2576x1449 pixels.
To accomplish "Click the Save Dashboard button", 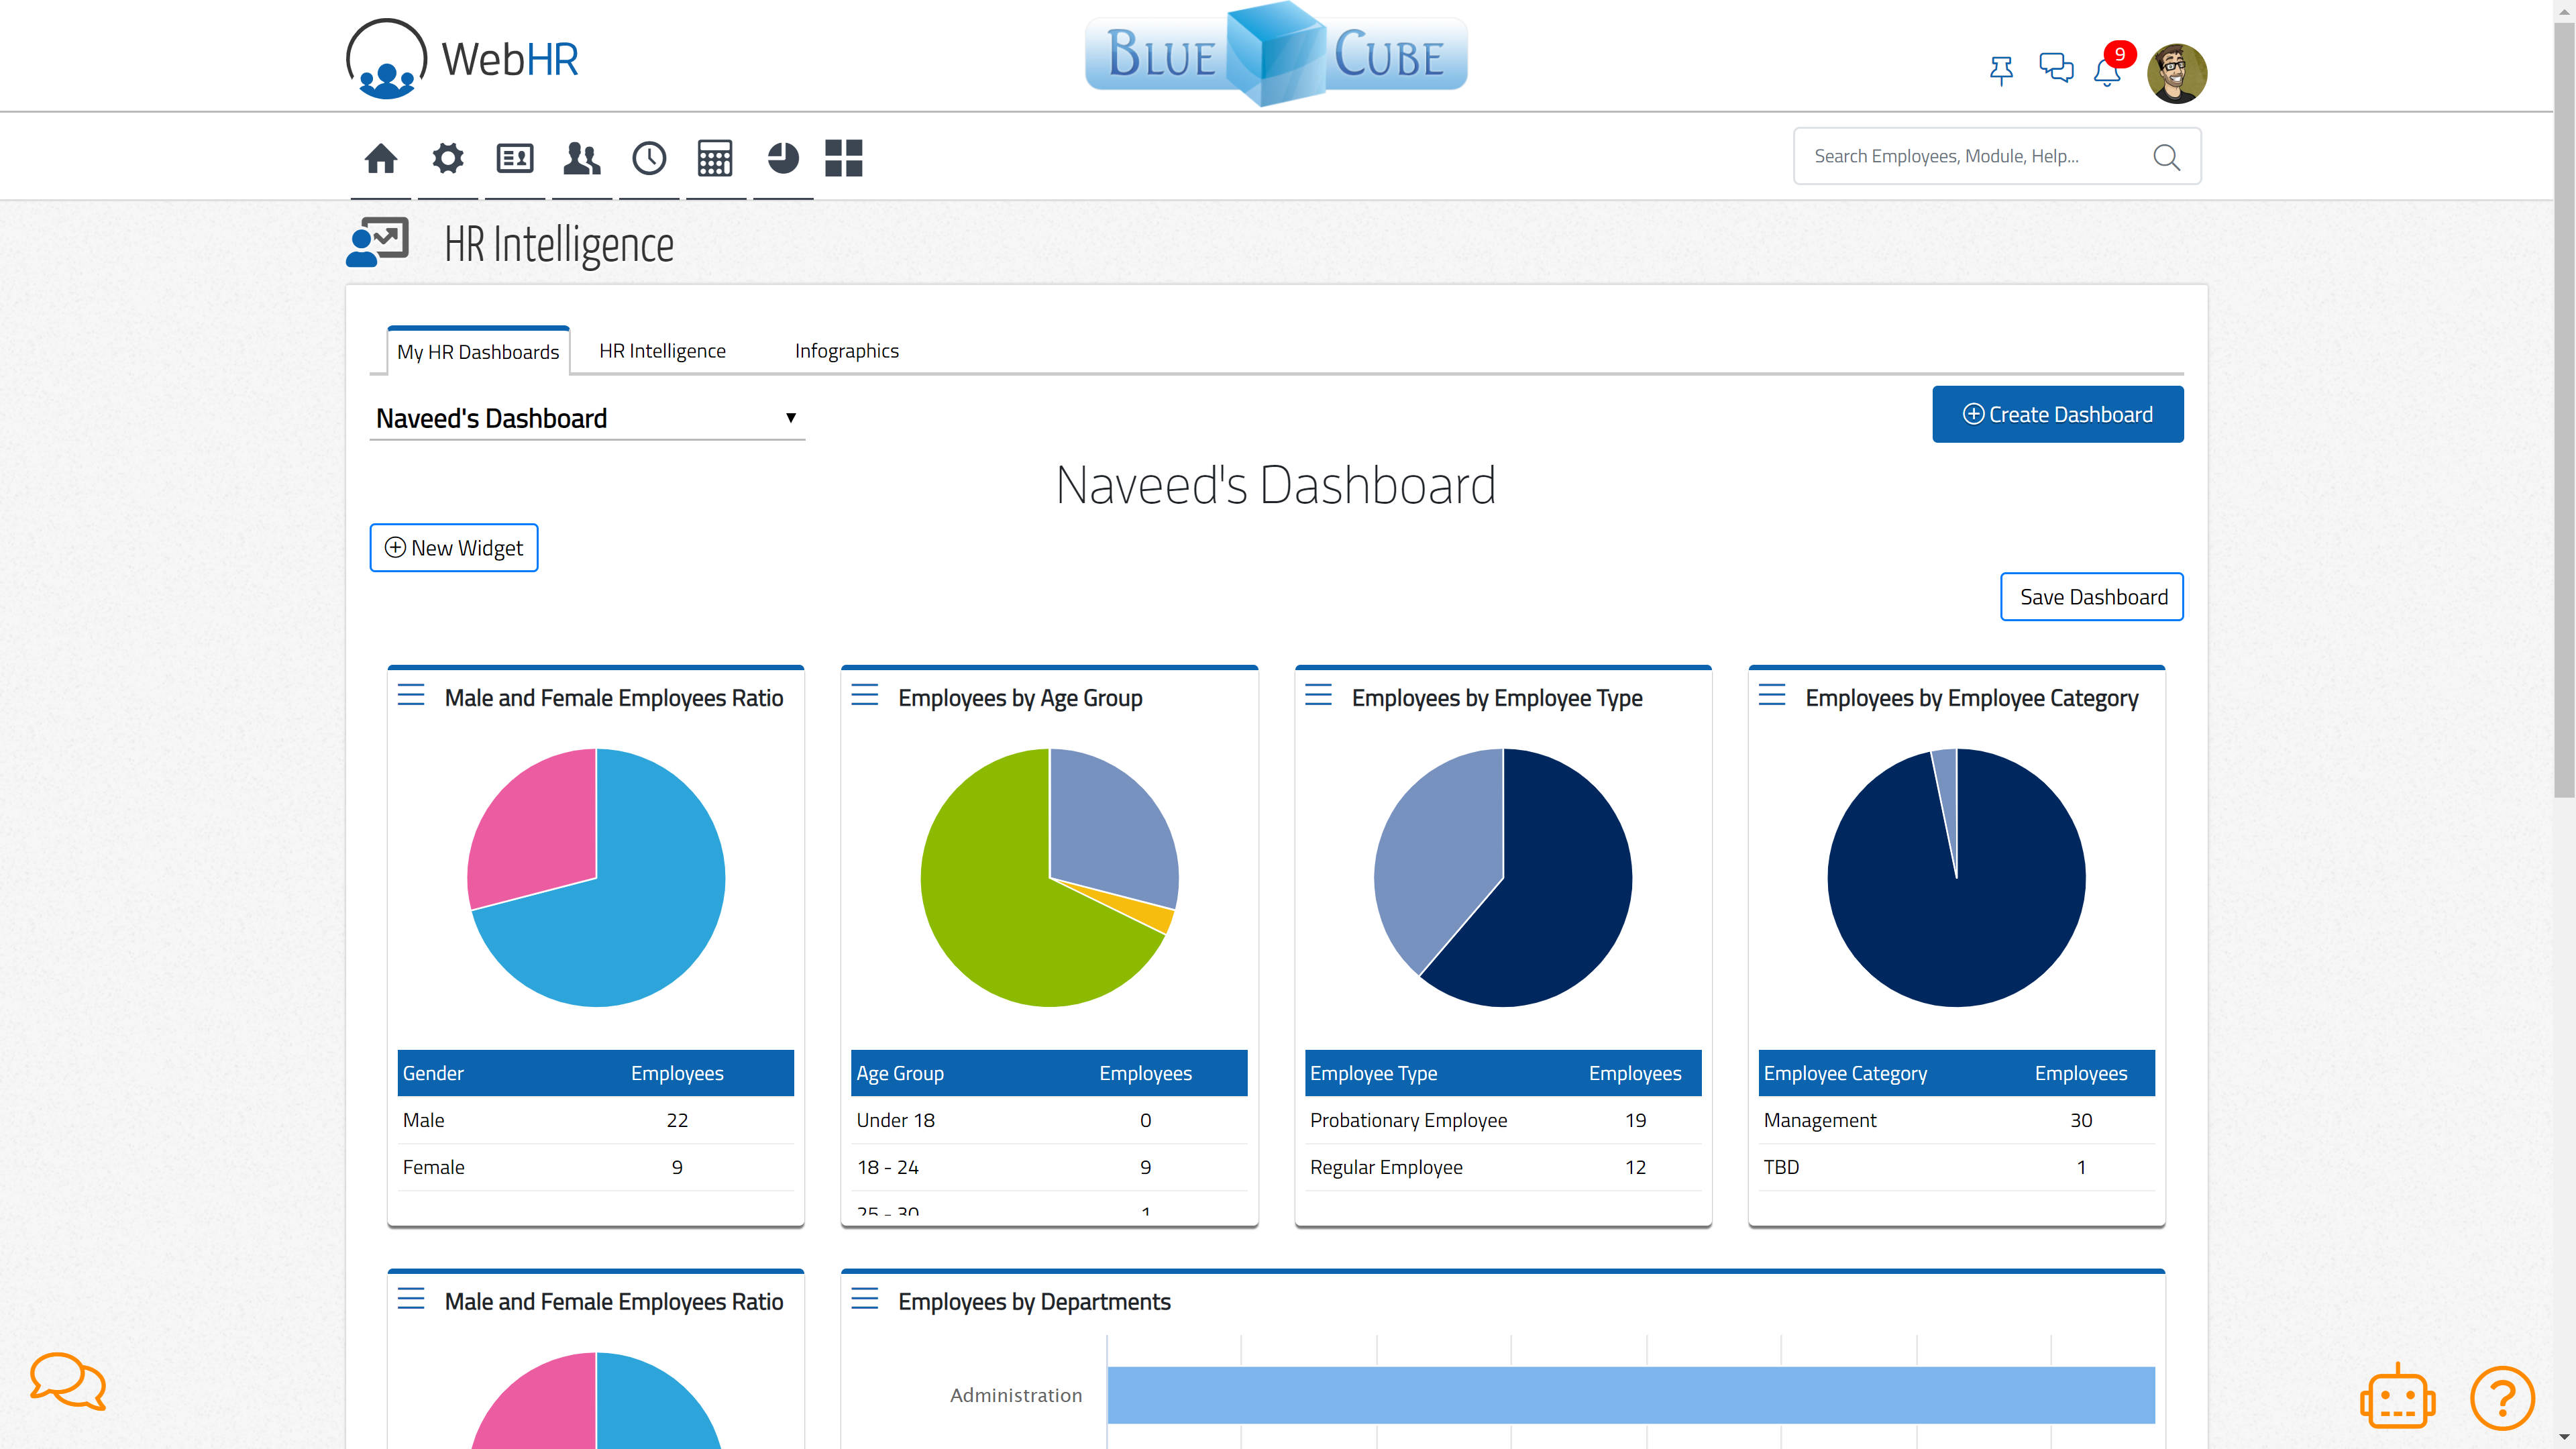I will (2091, 596).
